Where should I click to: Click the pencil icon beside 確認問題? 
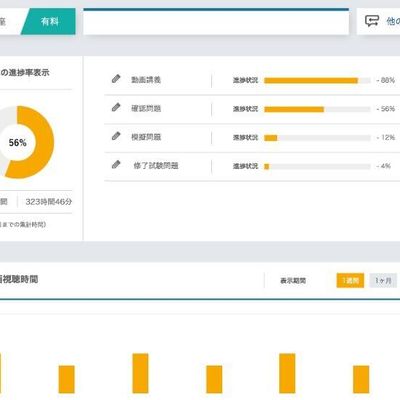click(116, 107)
